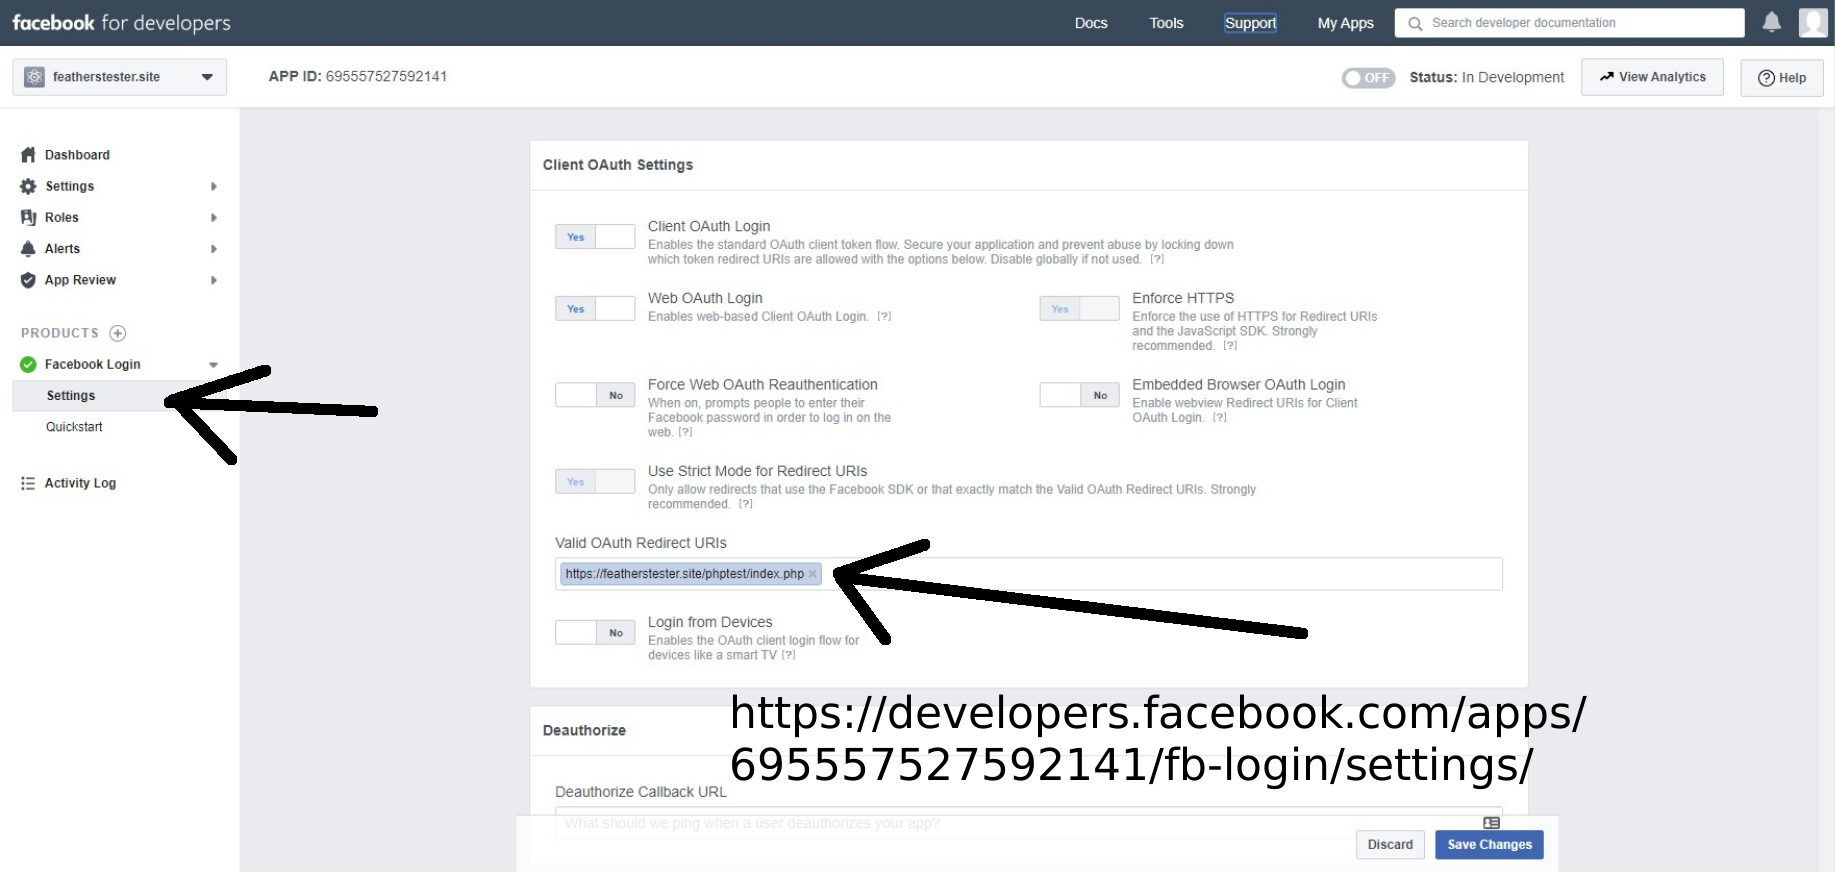Image resolution: width=1836 pixels, height=872 pixels.
Task: Click the facebook for developers logo
Action: click(x=121, y=23)
